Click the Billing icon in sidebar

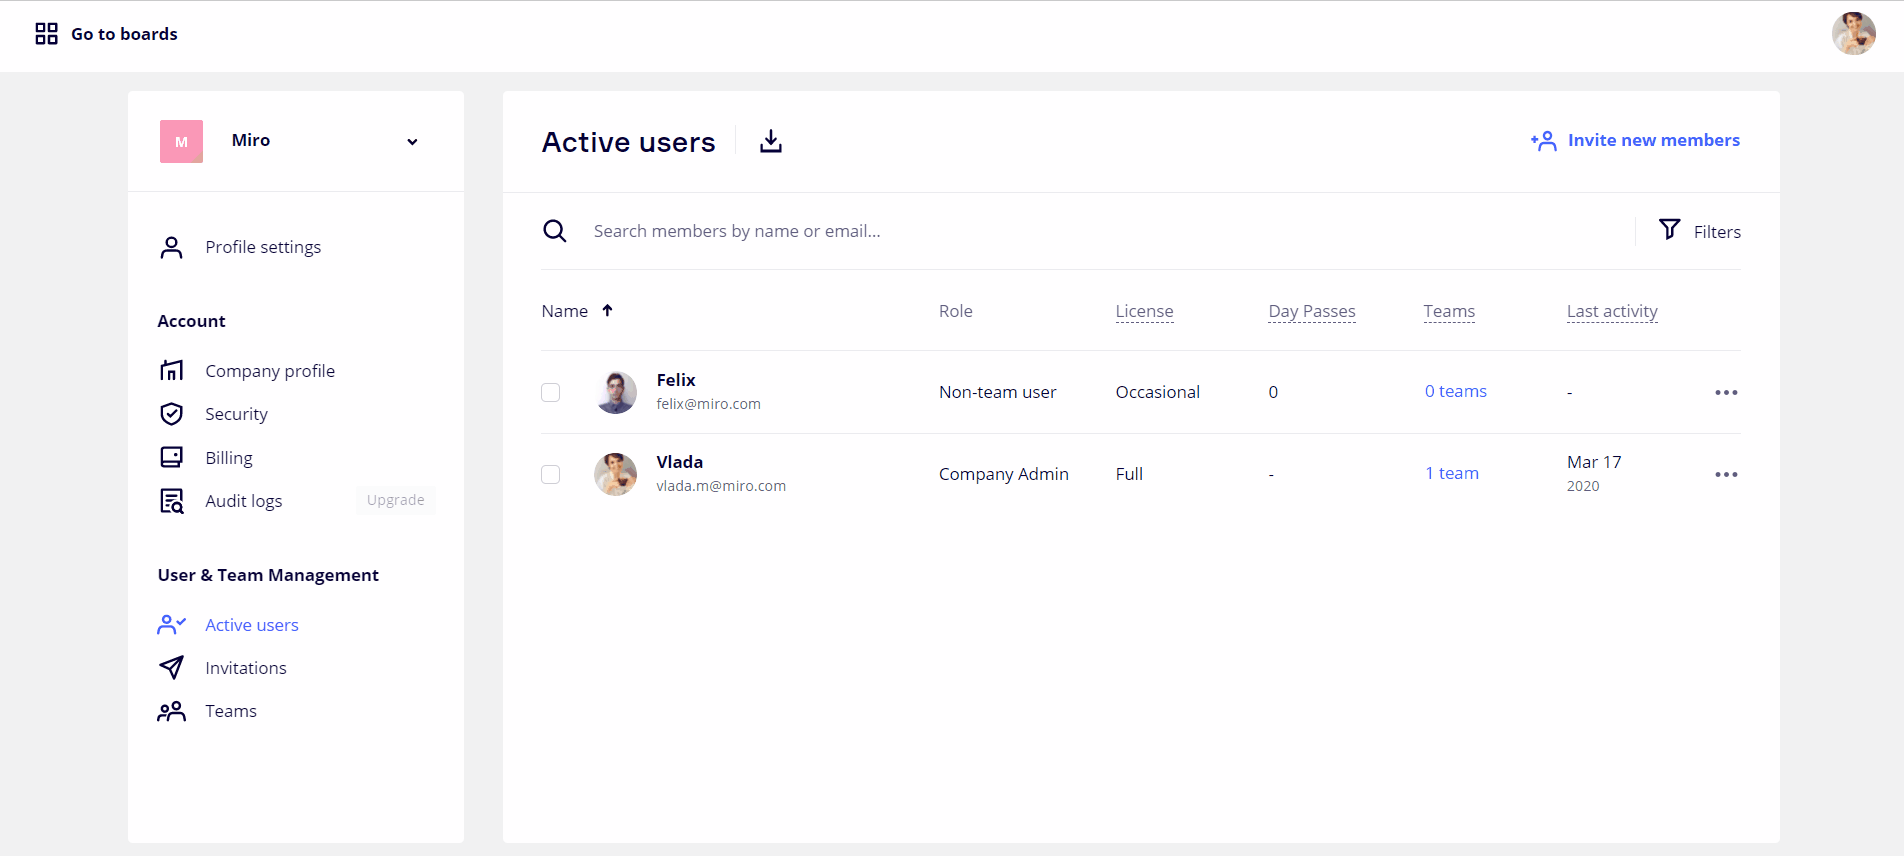[x=172, y=458]
